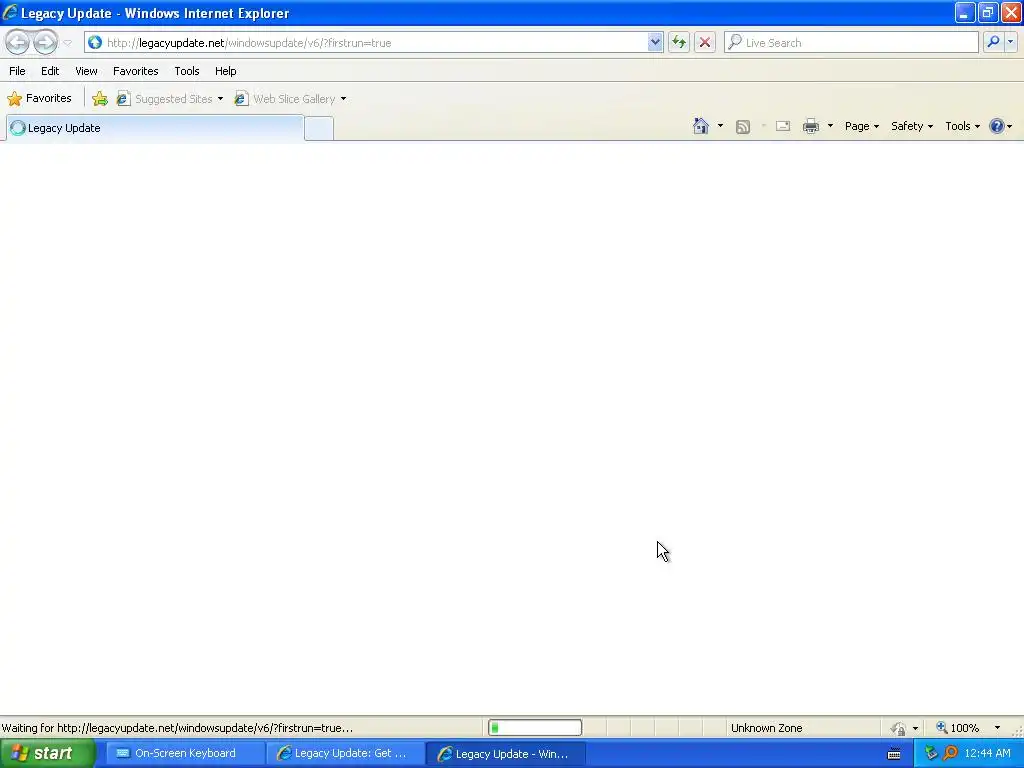Select the Legacy Update browser tab

pos(155,128)
